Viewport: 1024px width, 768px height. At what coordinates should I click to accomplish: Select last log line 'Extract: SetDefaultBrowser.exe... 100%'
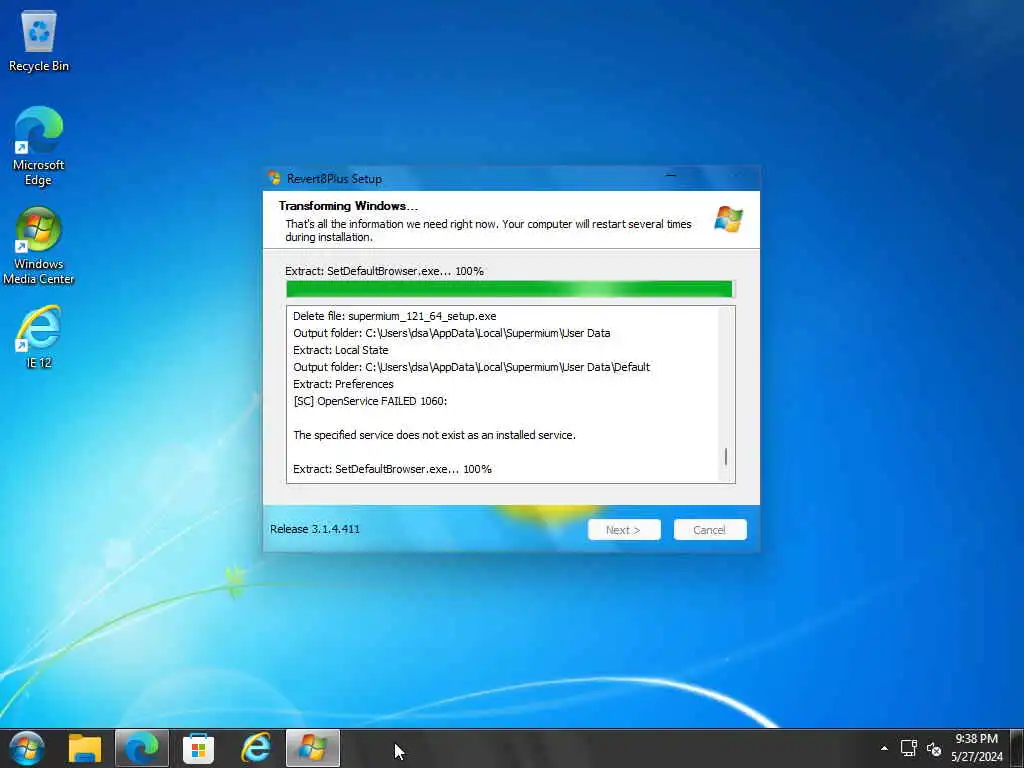392,469
